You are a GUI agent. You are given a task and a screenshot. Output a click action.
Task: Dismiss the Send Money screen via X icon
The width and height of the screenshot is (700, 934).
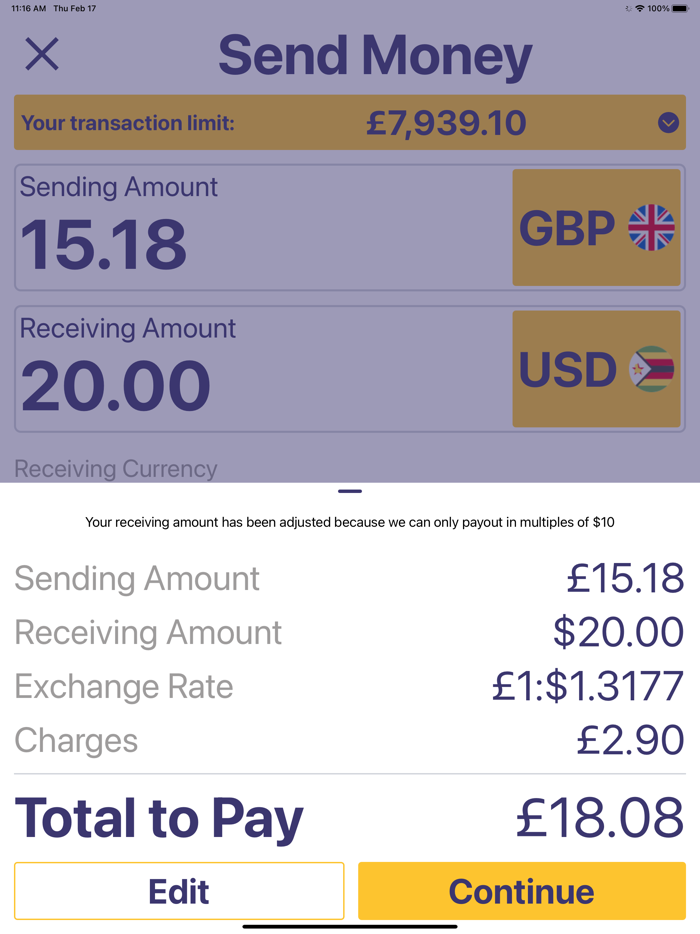coord(41,55)
